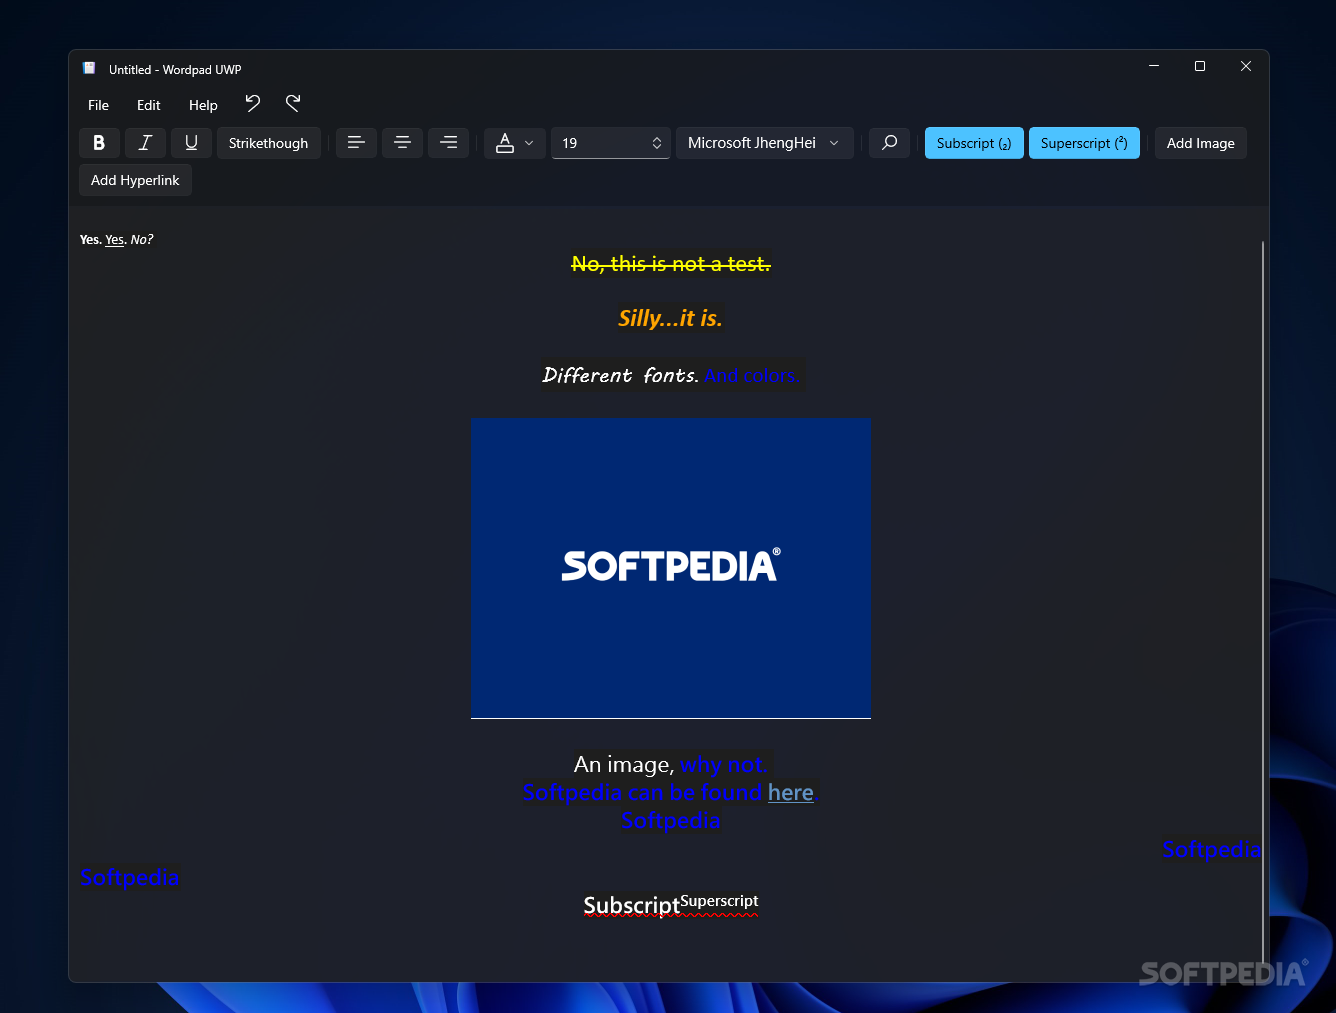Open the 'here' hyperlink in the document
Viewport: 1336px width, 1013px height.
point(790,793)
